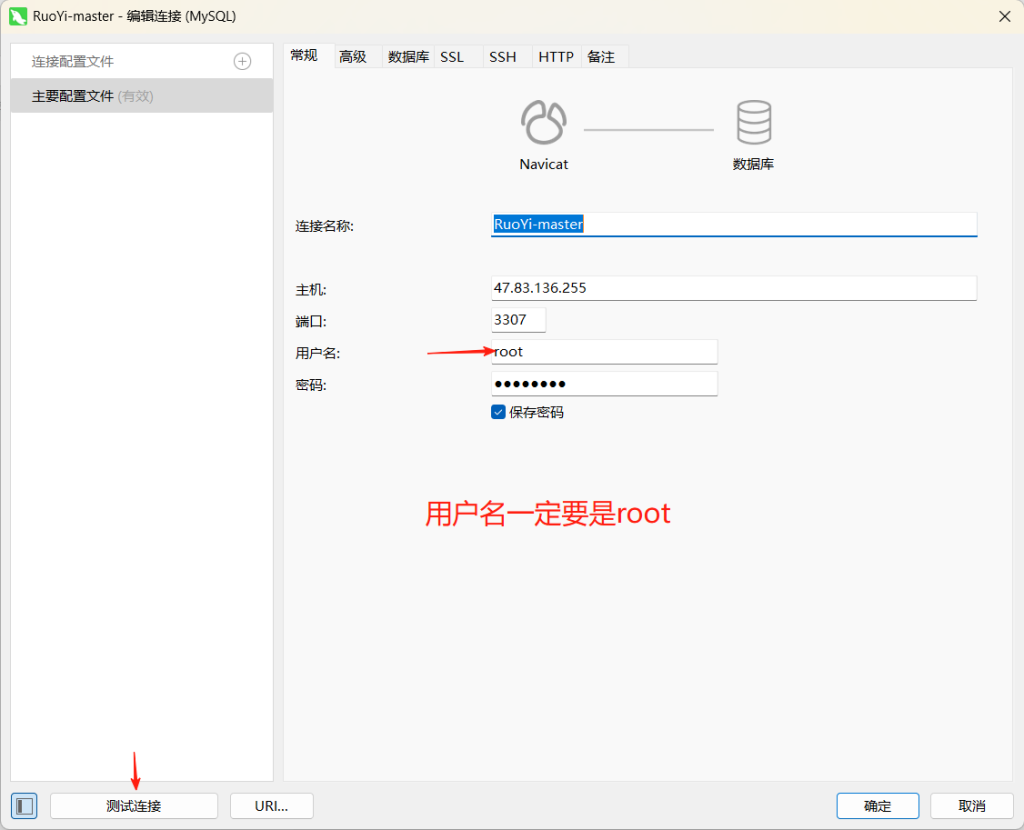
Task: Cancel with the 取消 button
Action: coord(972,806)
